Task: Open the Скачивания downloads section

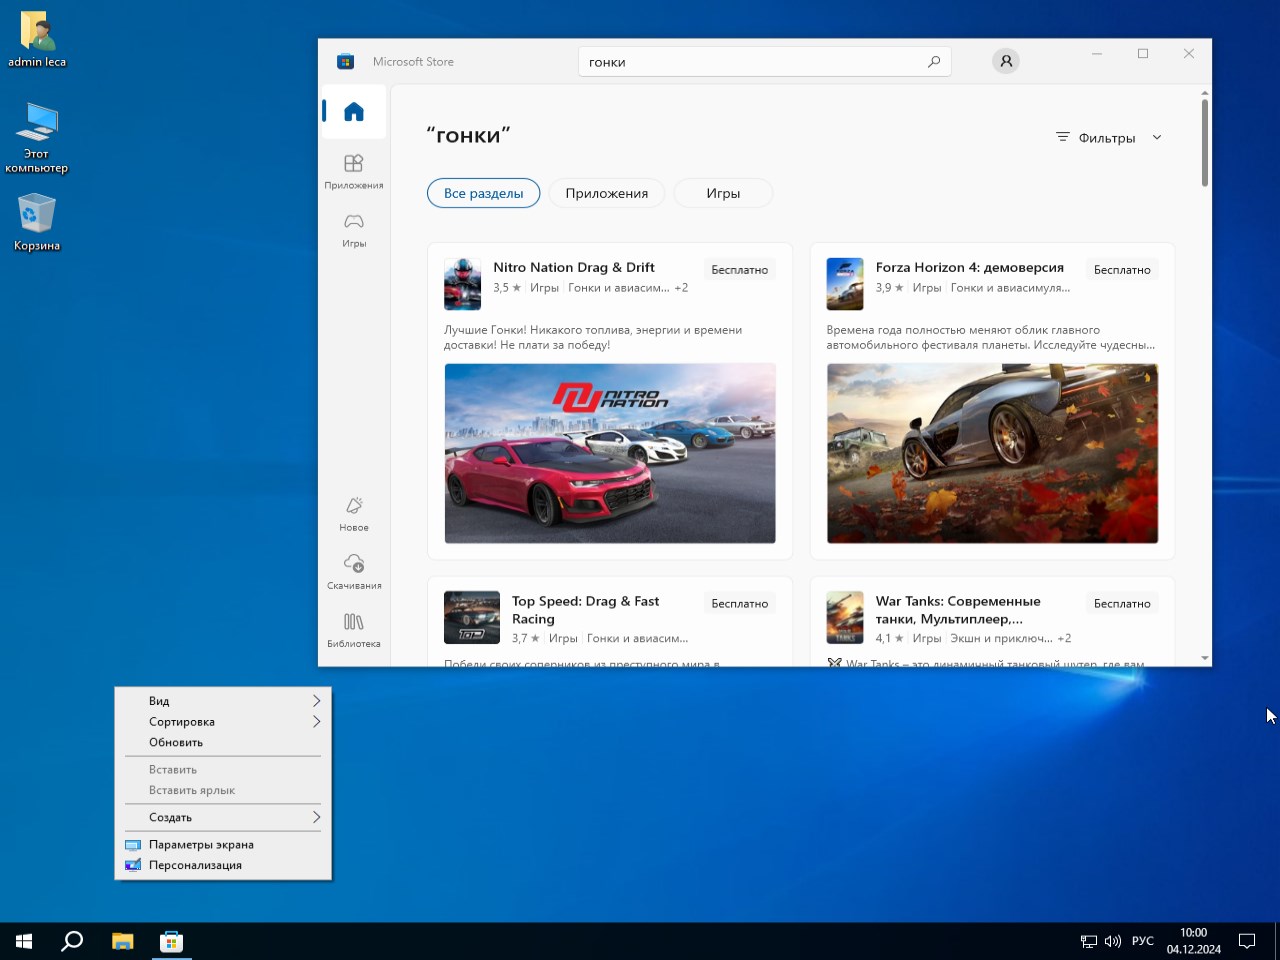Action: (x=354, y=570)
